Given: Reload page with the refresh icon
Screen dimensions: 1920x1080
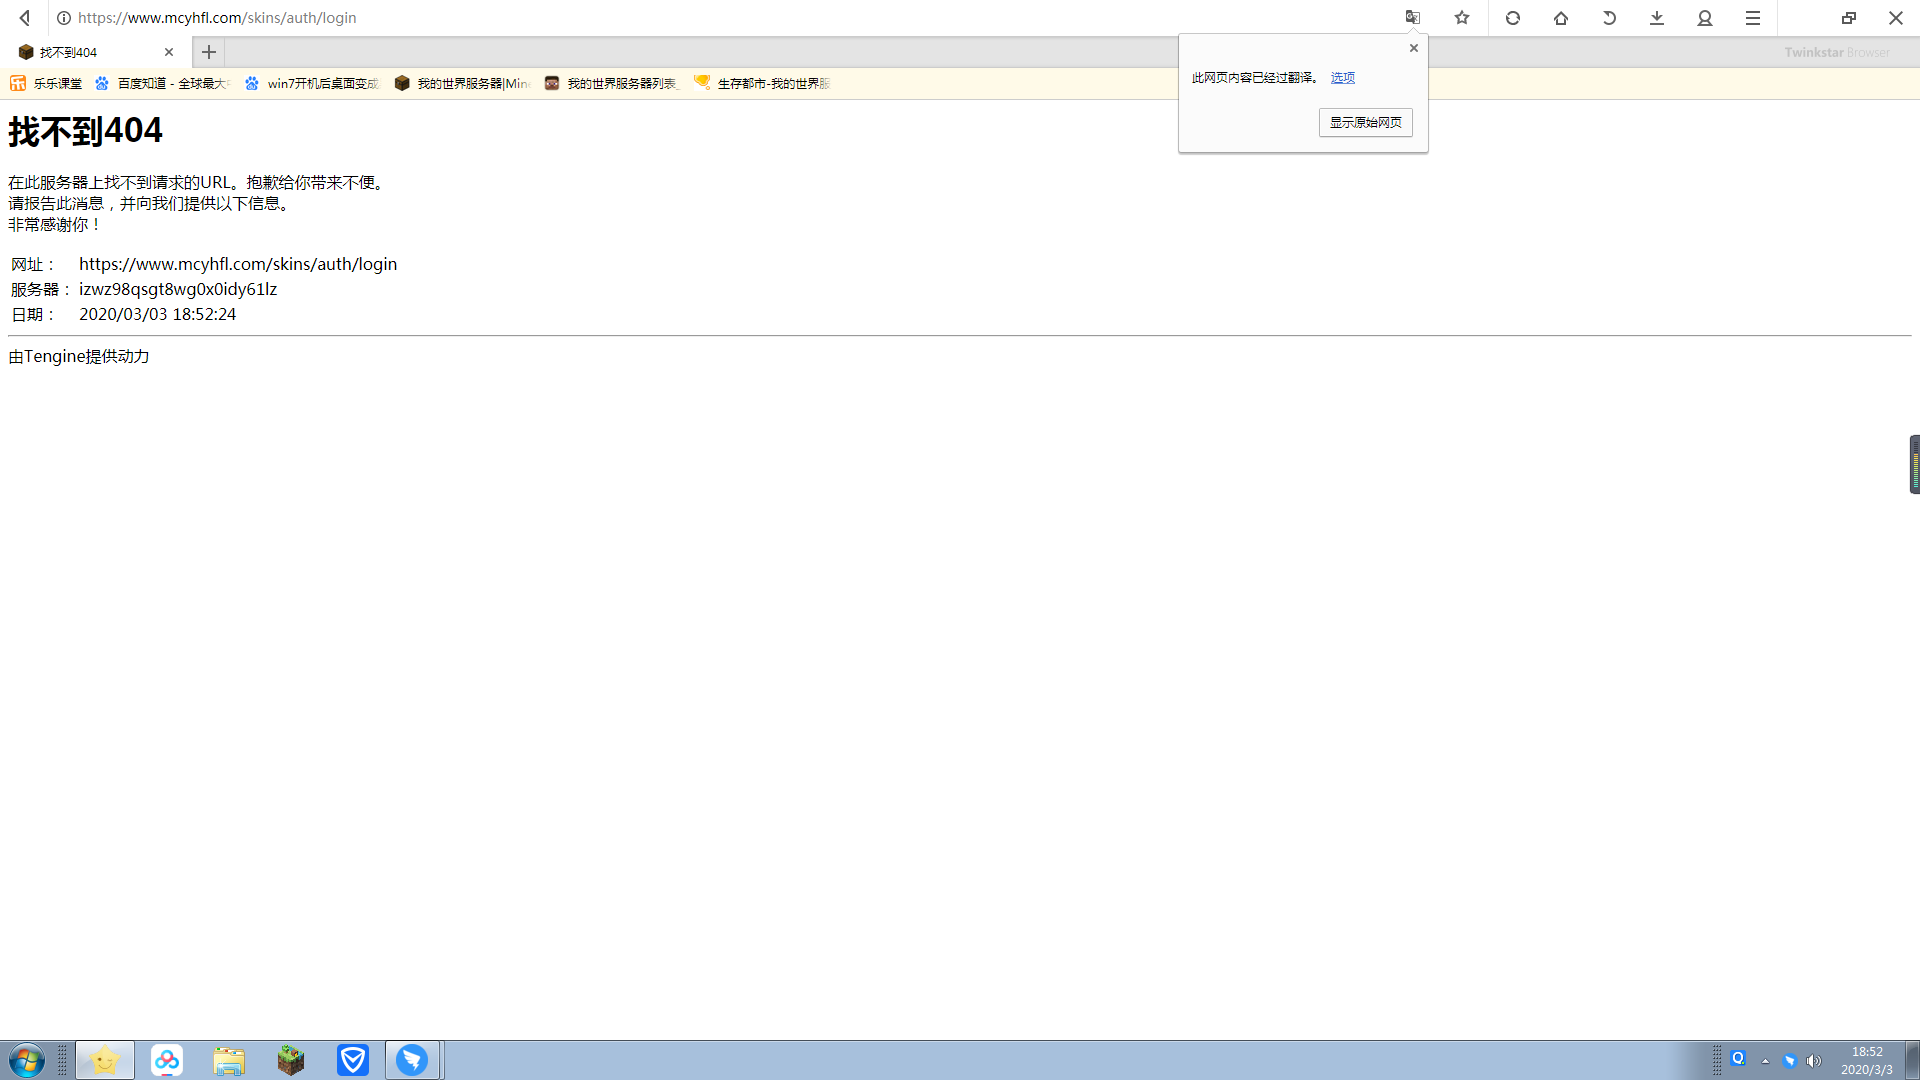Looking at the screenshot, I should tap(1513, 17).
